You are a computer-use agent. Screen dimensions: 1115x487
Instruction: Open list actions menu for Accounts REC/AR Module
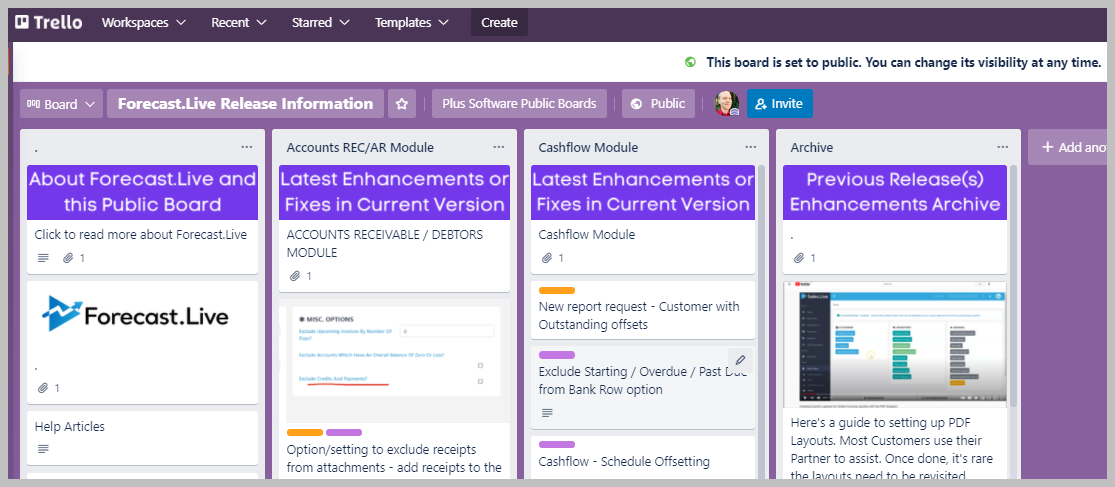tap(498, 147)
